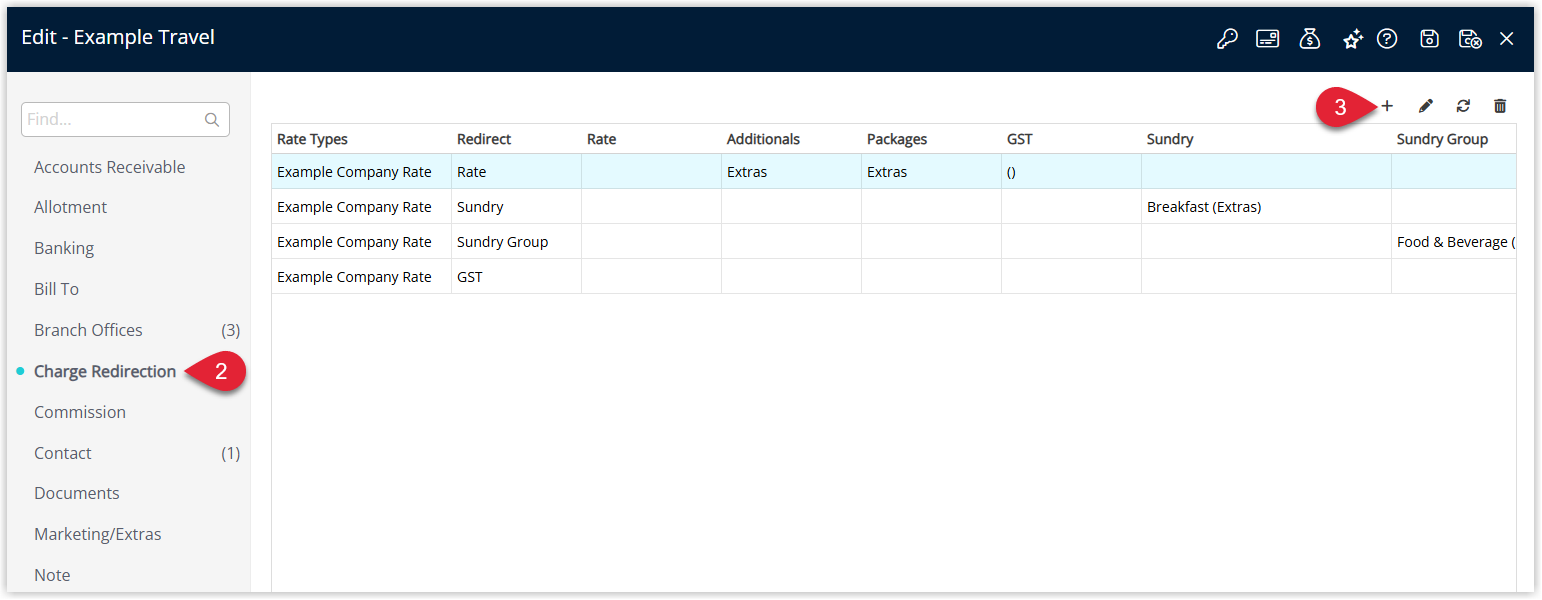Click the (3) count beside Branch Offices
This screenshot has width=1542, height=600.
[230, 330]
